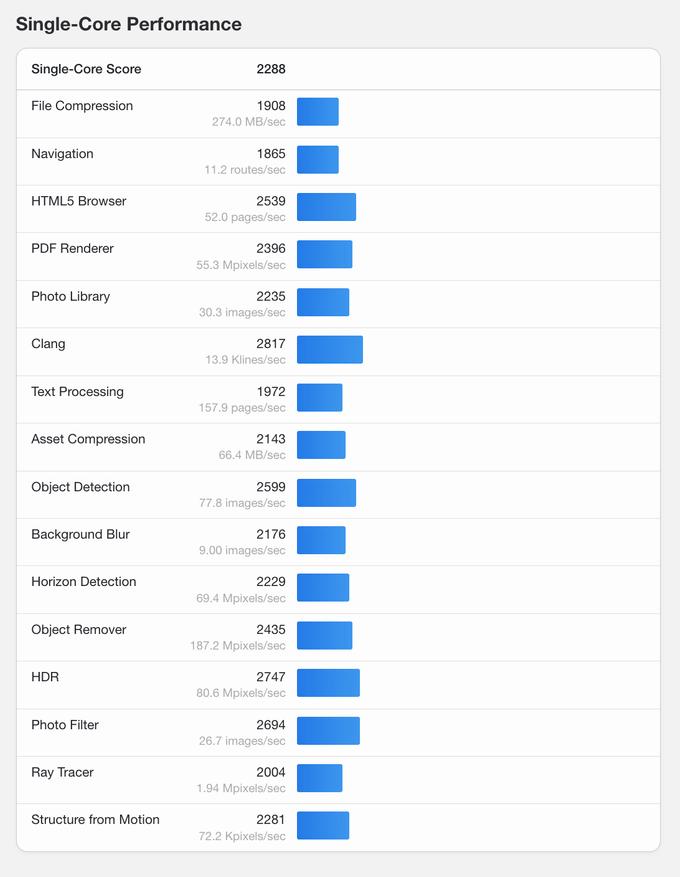The height and width of the screenshot is (877, 680).
Task: Select the Asset Compression 66.4 MB/sec text
Action: click(252, 455)
